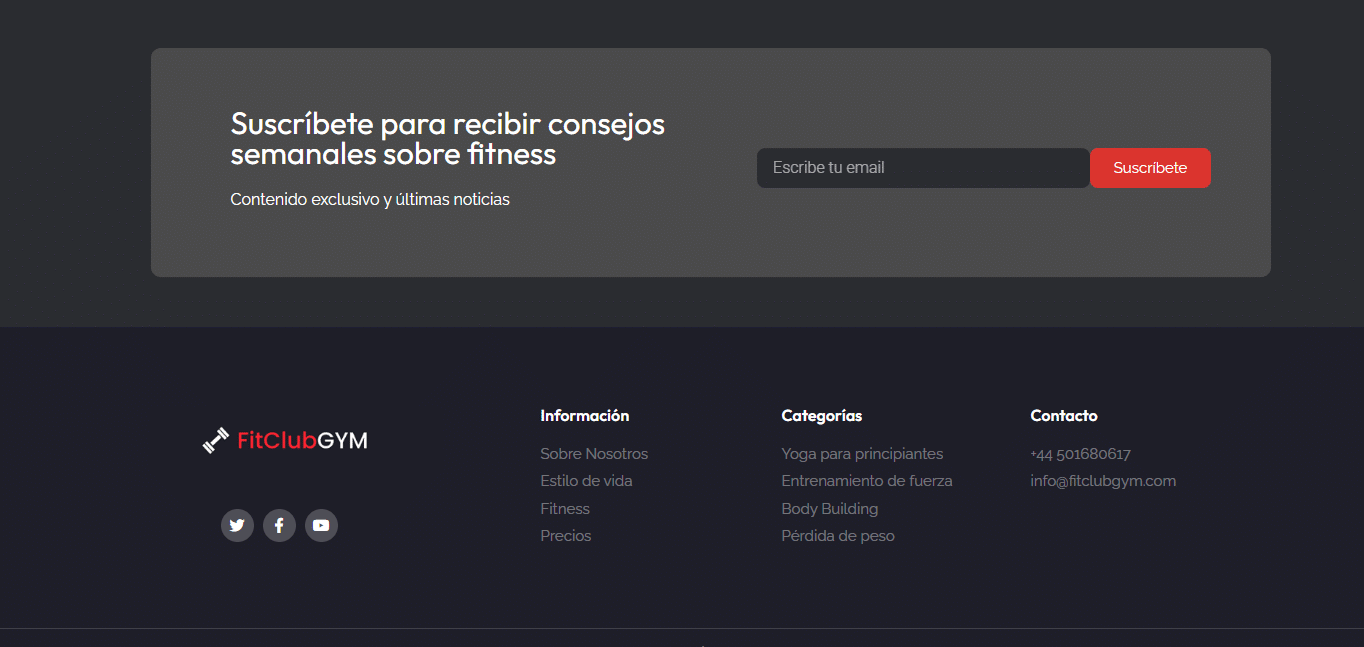Open the Twitter social media icon
1364x647 pixels.
pyautogui.click(x=237, y=525)
